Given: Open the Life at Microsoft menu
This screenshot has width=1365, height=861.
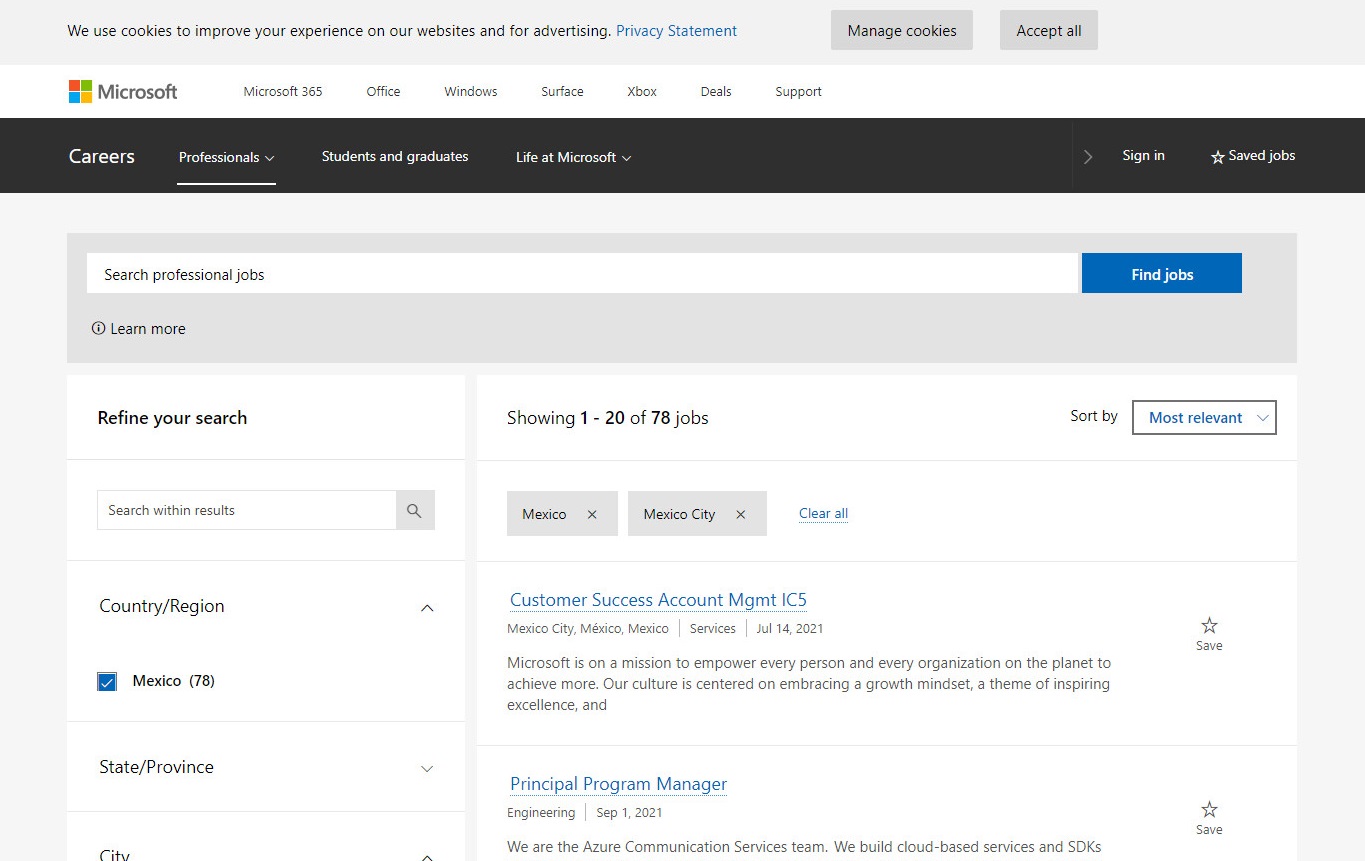Looking at the screenshot, I should (x=573, y=157).
